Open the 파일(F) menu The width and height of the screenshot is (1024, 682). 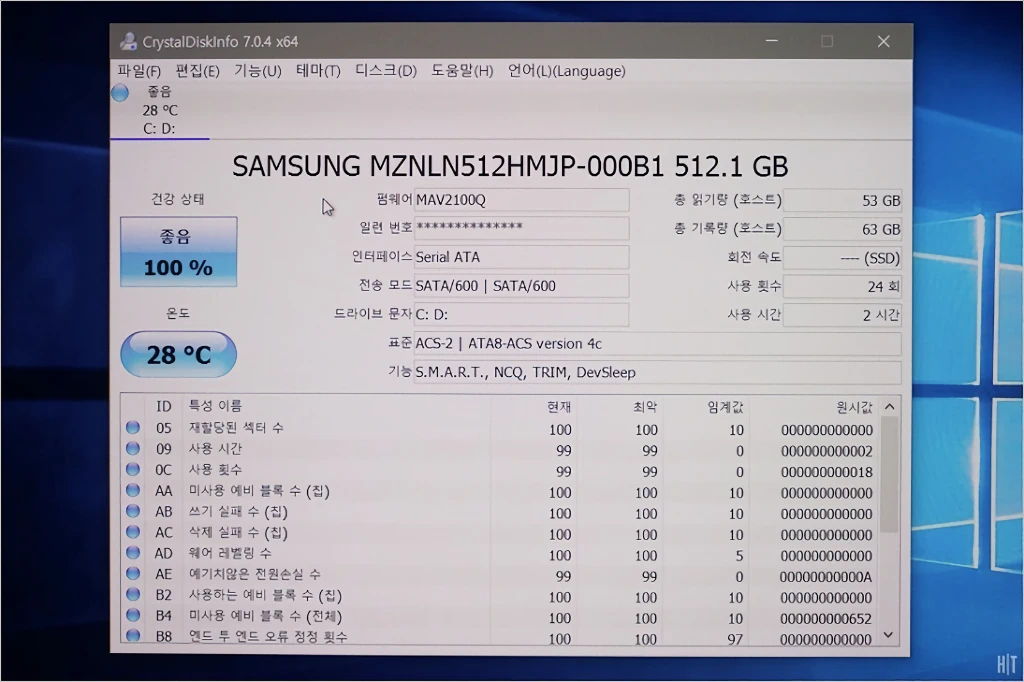coord(139,71)
